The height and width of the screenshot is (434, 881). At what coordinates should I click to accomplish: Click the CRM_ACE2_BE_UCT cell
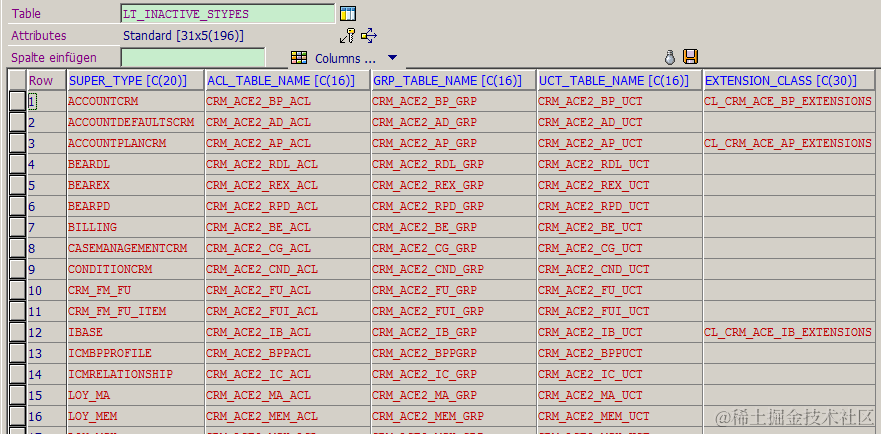click(619, 227)
